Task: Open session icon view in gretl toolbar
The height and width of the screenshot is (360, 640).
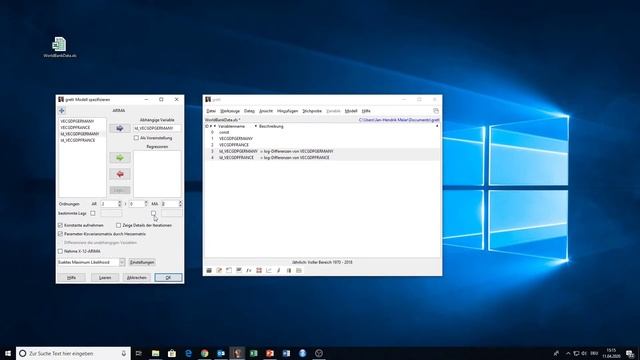Action: coord(239,270)
